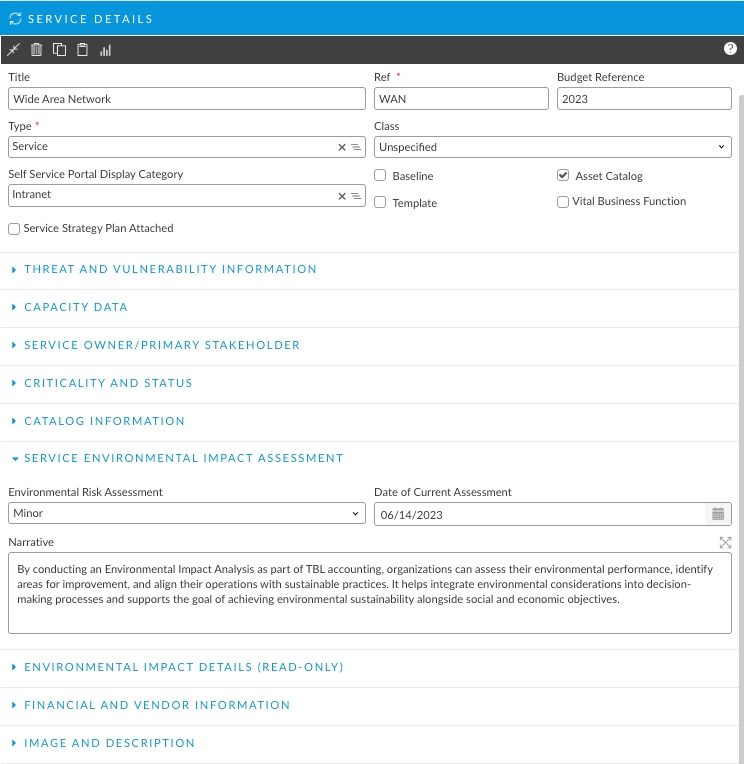Screen dimensions: 744x764
Task: Open the help question mark icon
Action: pos(730,49)
